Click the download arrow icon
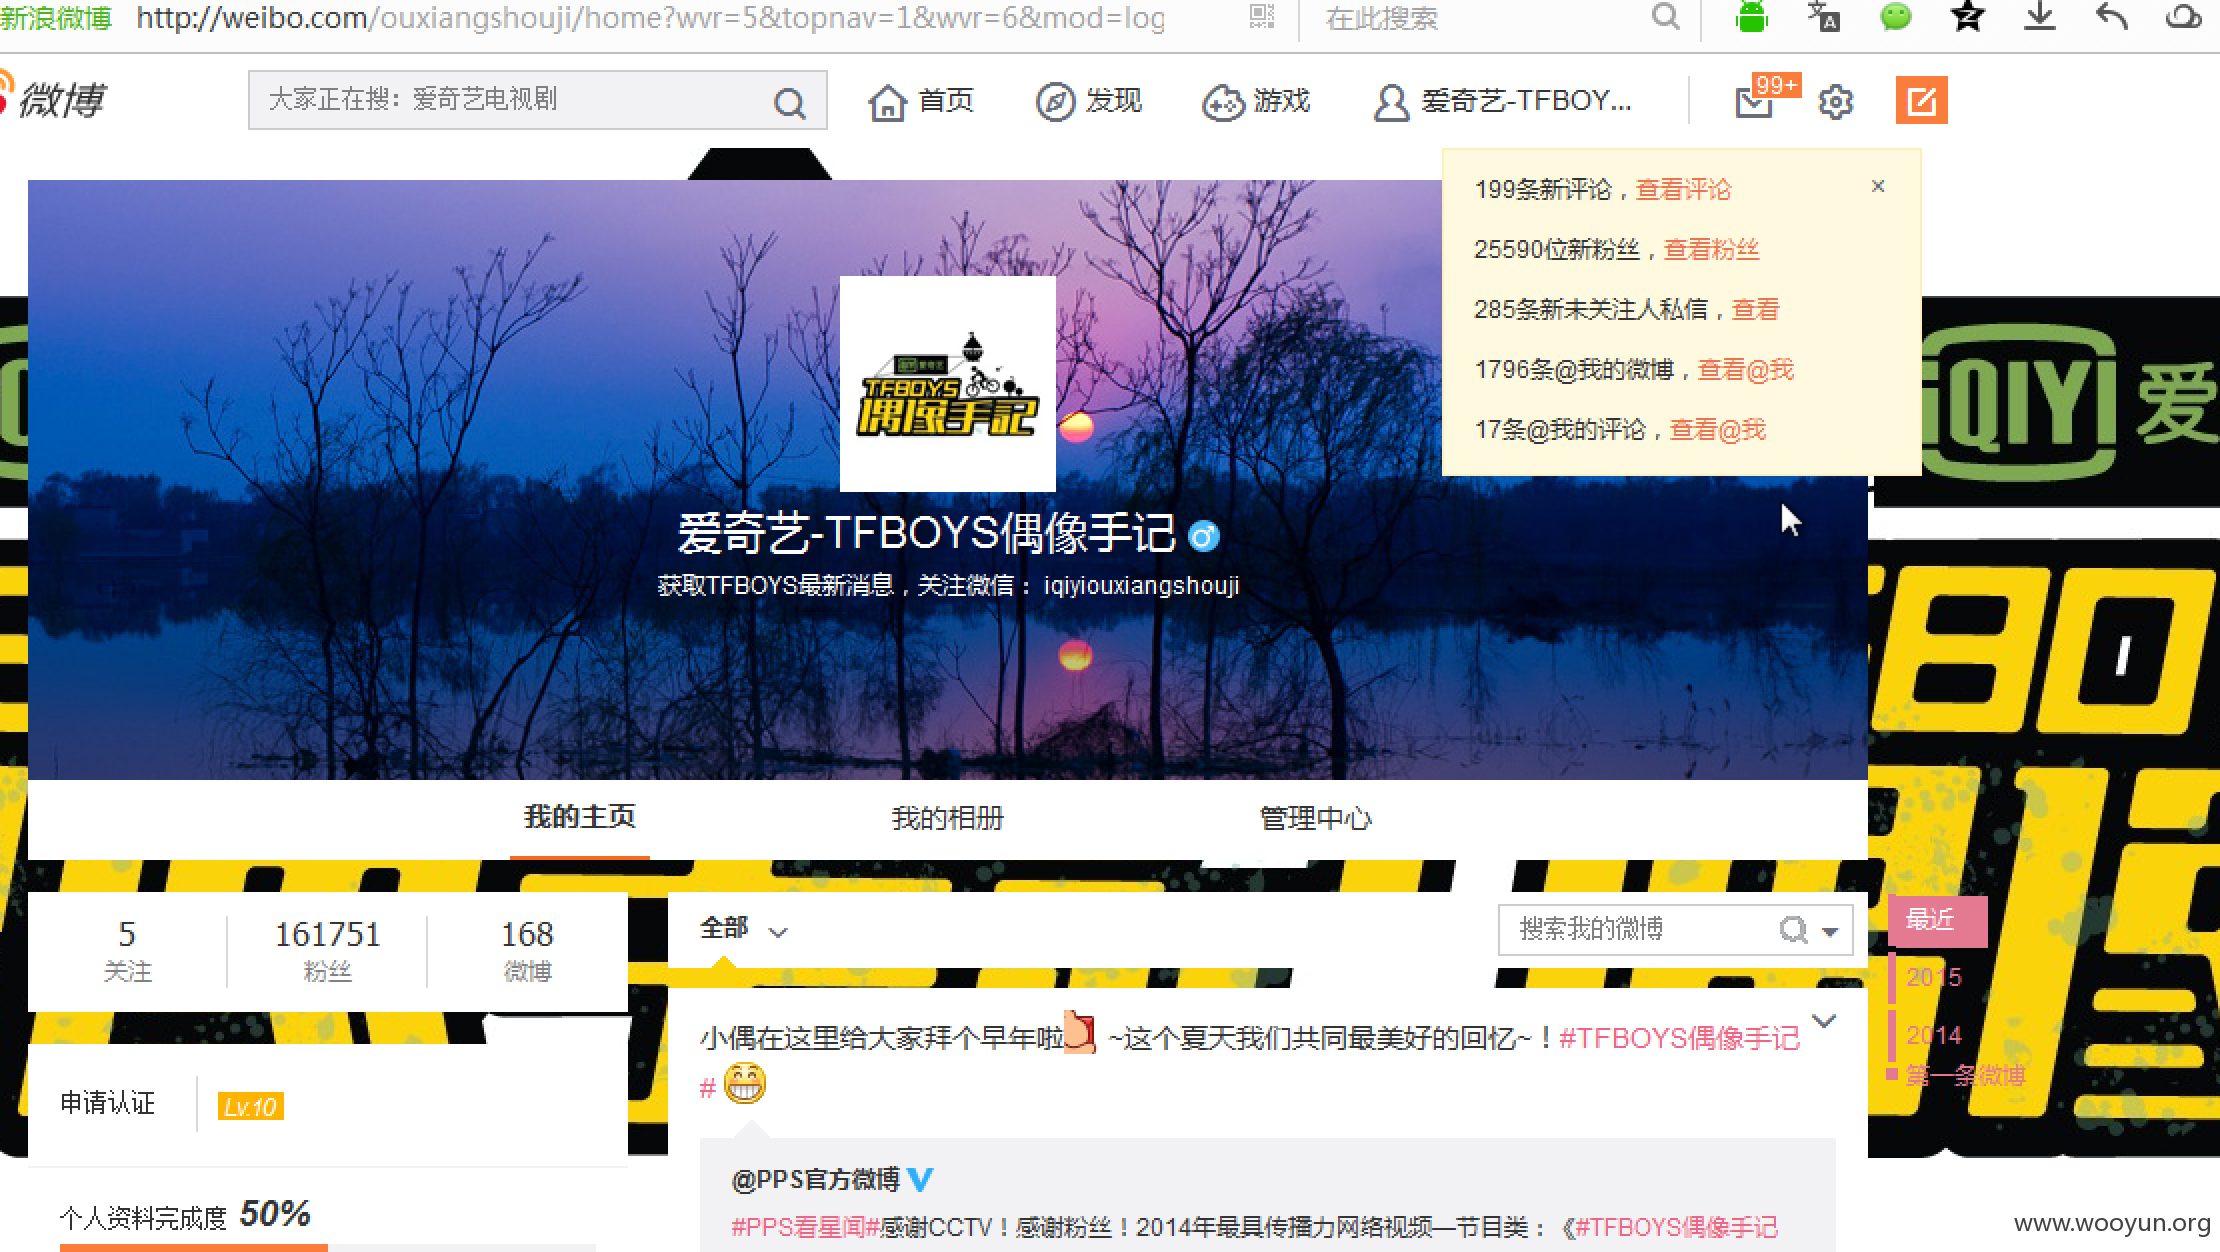This screenshot has width=2220, height=1252. click(x=2039, y=16)
